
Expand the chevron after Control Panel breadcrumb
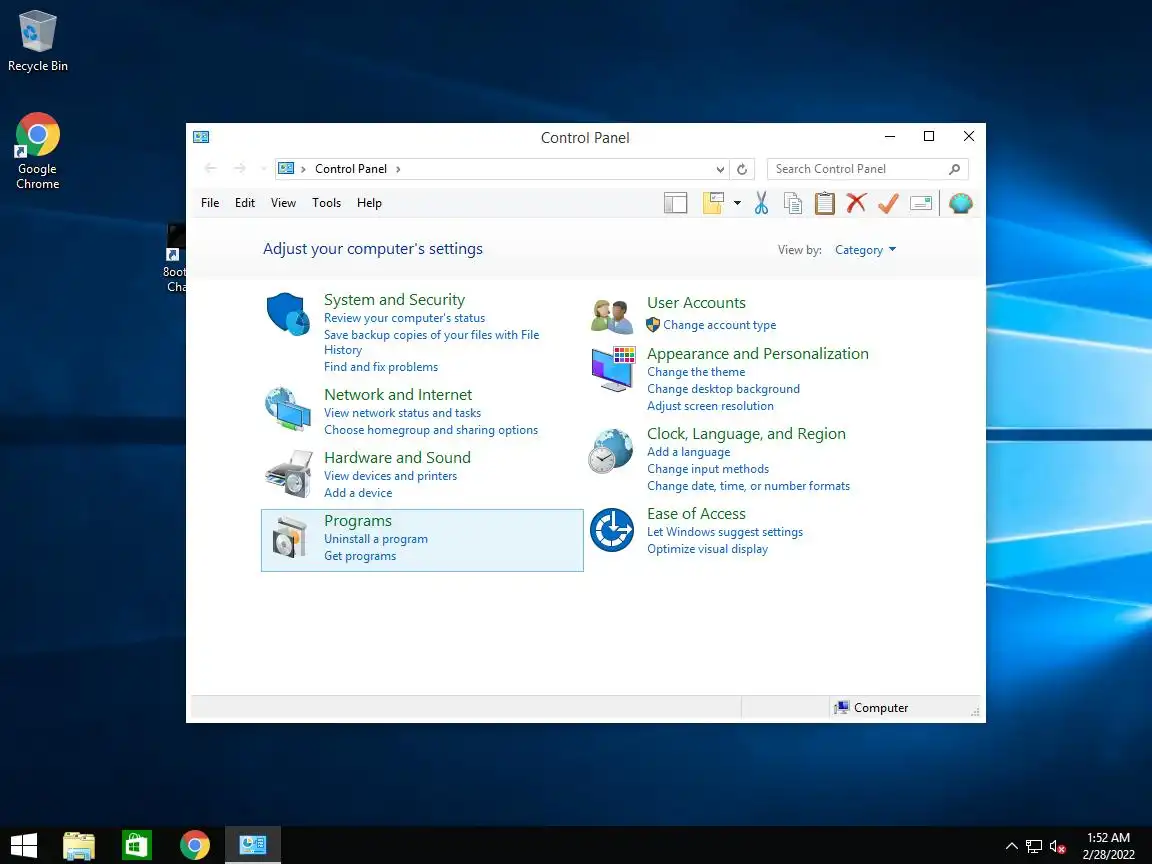pyautogui.click(x=398, y=169)
